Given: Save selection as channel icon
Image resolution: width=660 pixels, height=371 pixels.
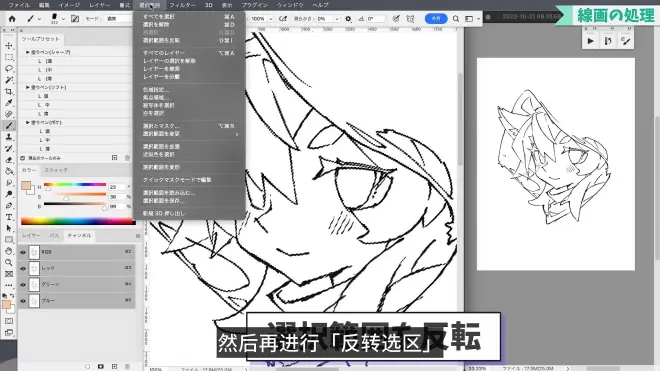Looking at the screenshot, I should [x=101, y=366].
